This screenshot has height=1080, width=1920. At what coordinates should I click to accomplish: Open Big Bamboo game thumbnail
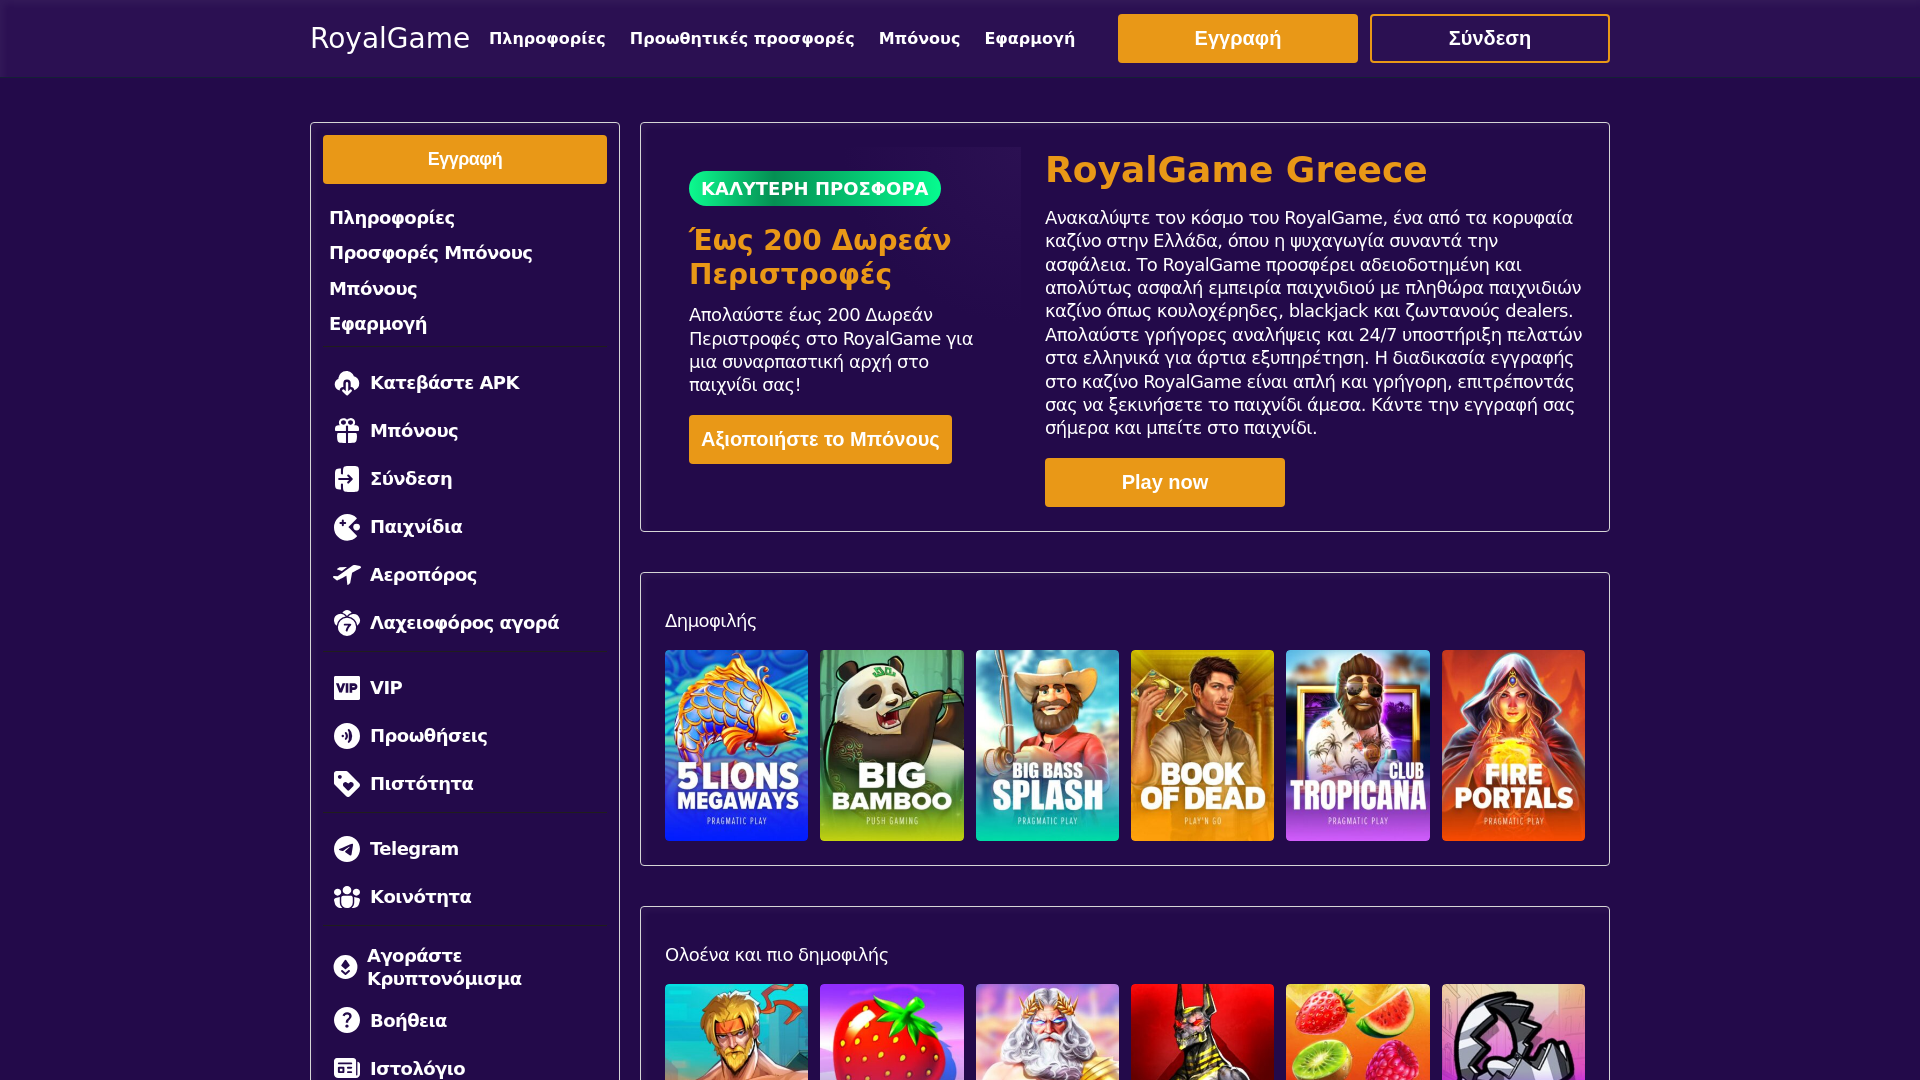click(892, 745)
